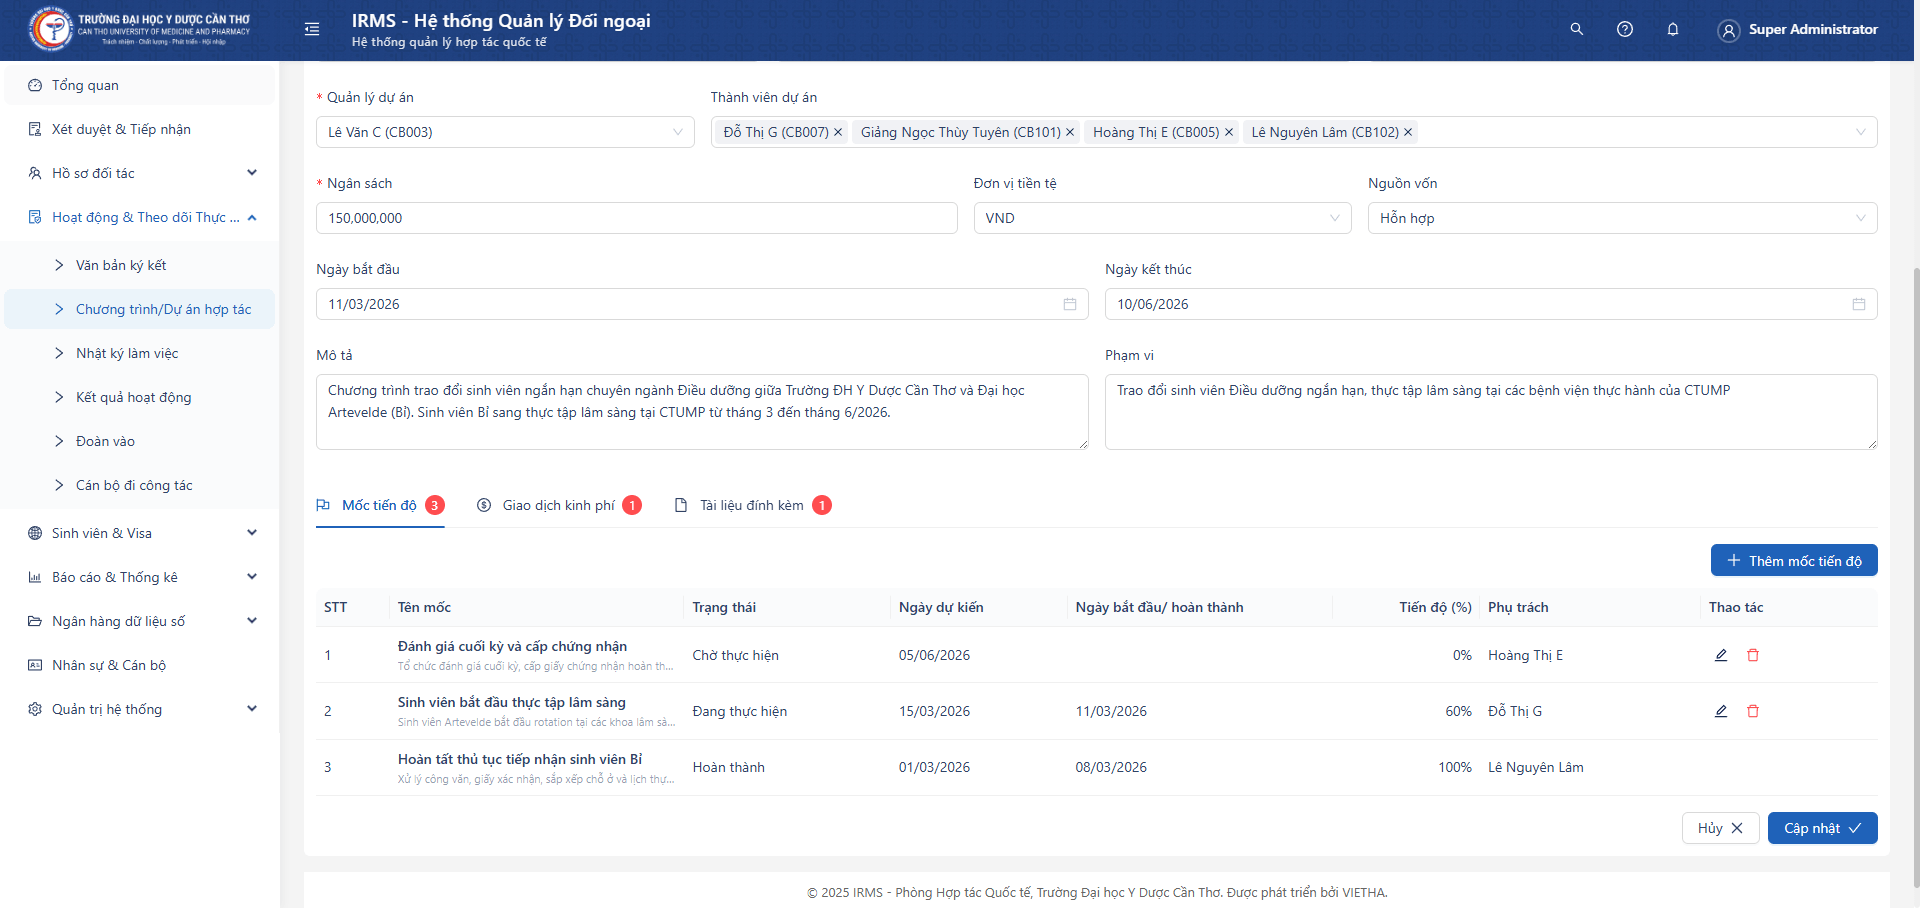Delete the 'Sinh viên bắt đầu thực tập' milestone

click(x=1753, y=711)
